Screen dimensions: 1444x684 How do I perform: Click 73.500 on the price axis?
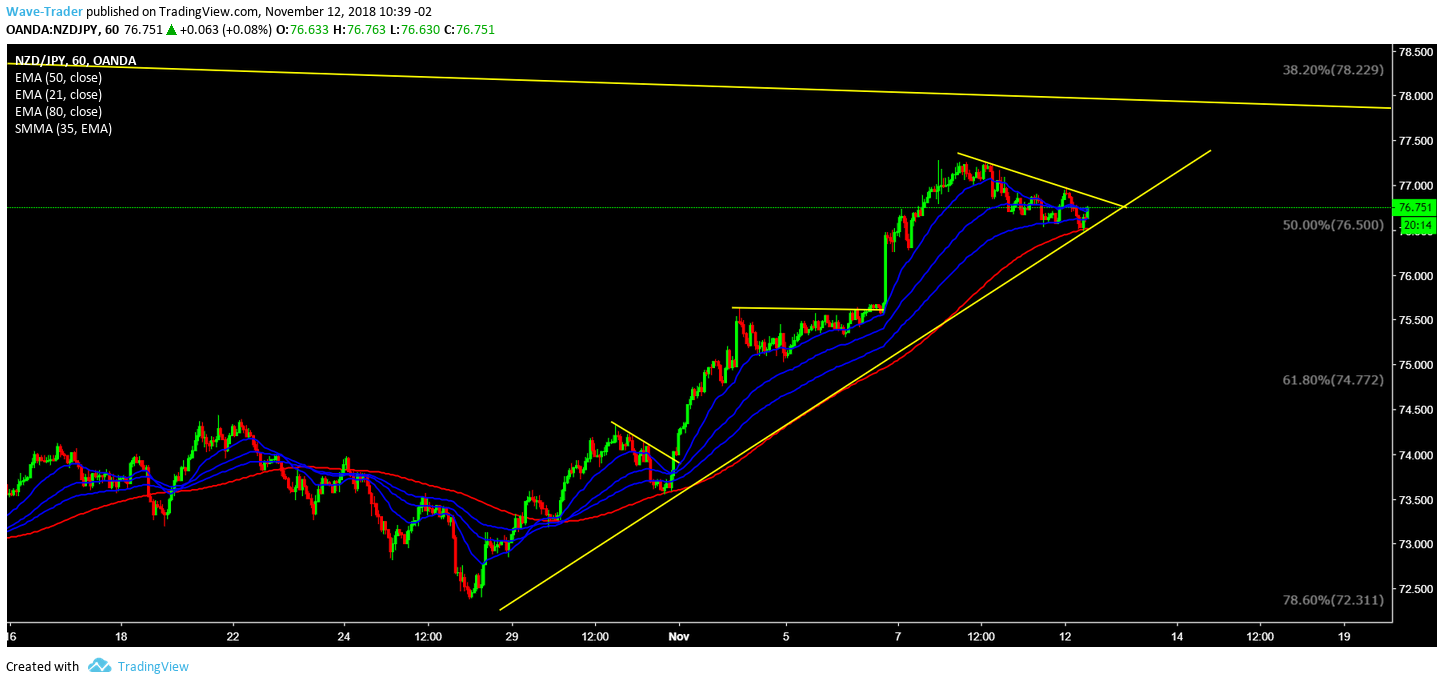coord(1417,500)
